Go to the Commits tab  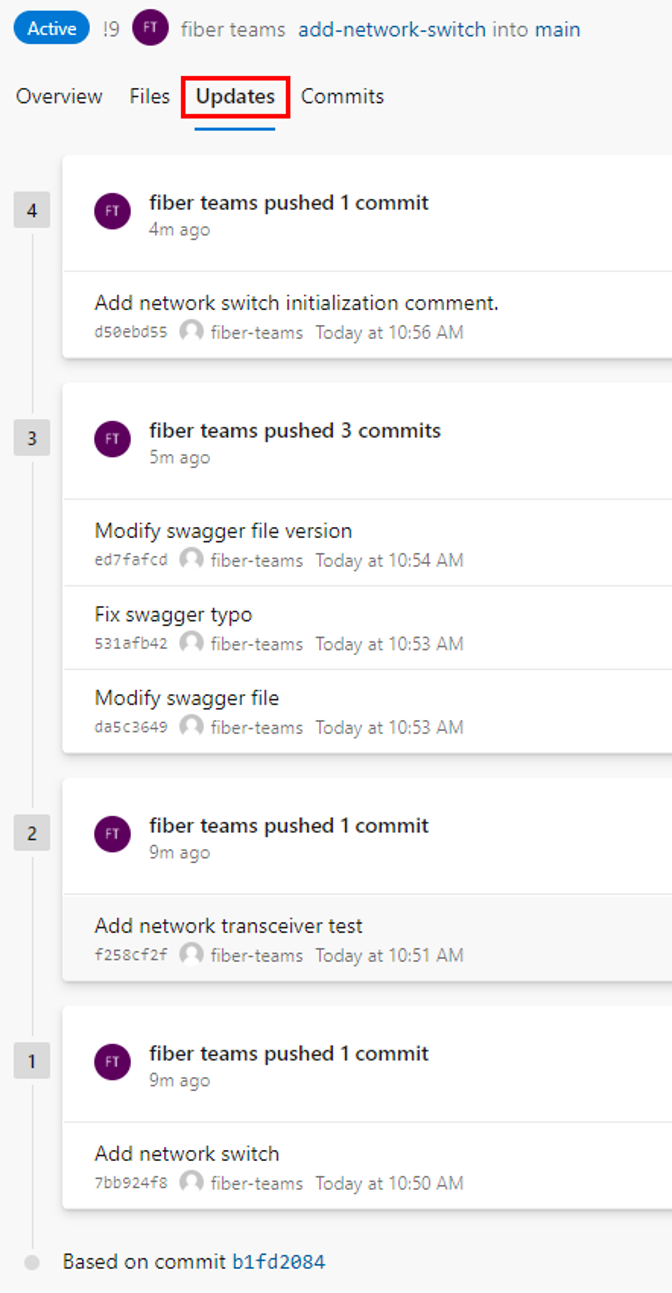click(x=342, y=97)
